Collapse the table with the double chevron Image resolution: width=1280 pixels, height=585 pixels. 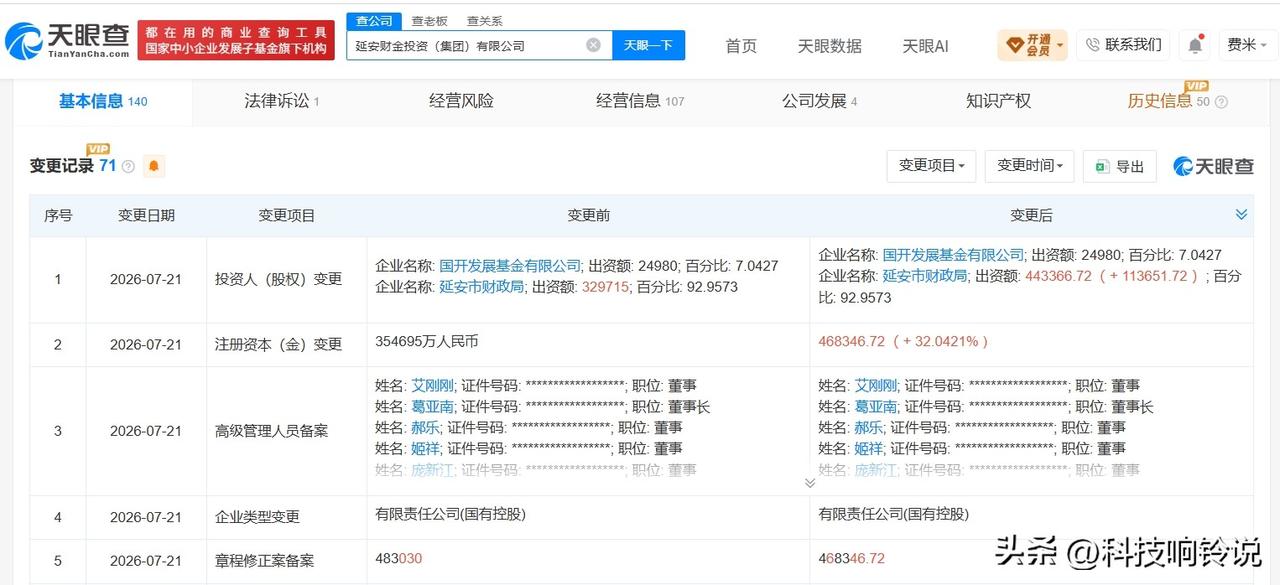click(x=1241, y=214)
